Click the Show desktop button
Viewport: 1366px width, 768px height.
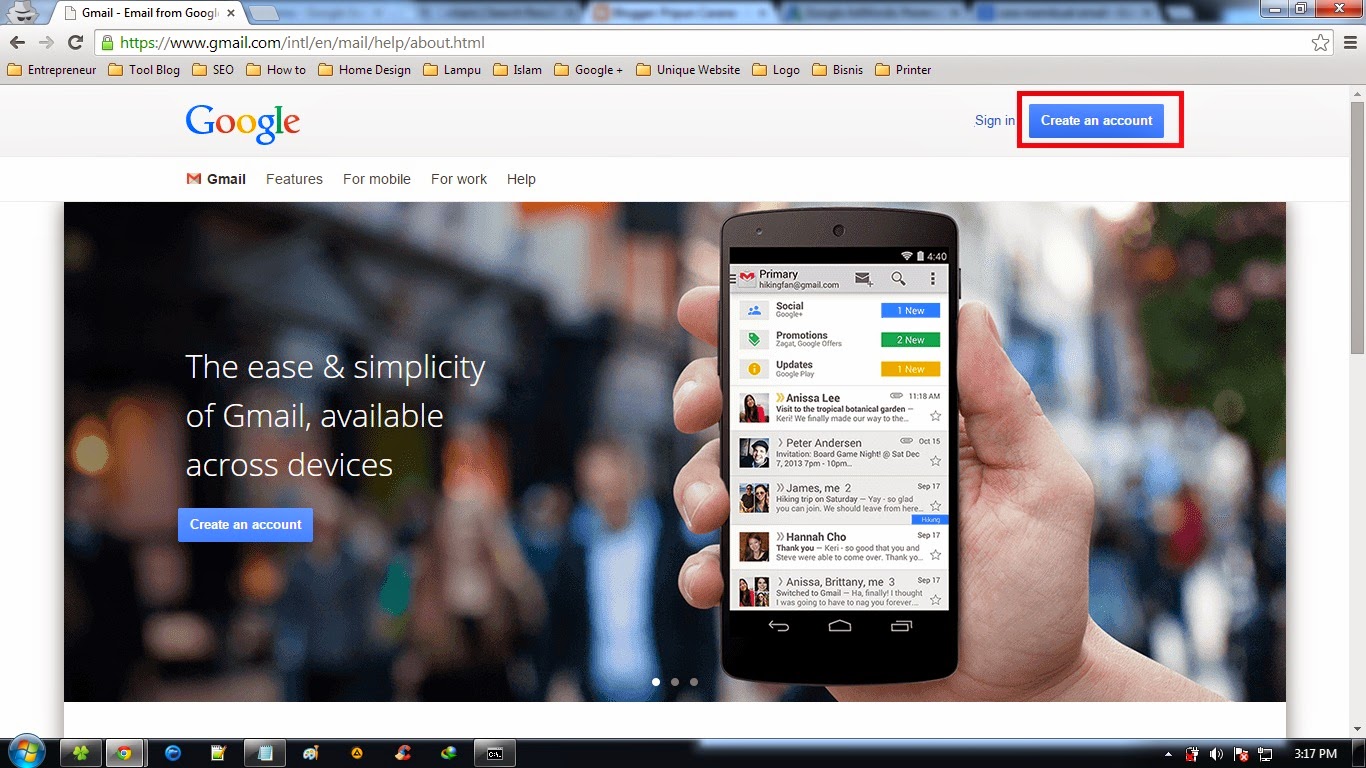click(x=1360, y=753)
